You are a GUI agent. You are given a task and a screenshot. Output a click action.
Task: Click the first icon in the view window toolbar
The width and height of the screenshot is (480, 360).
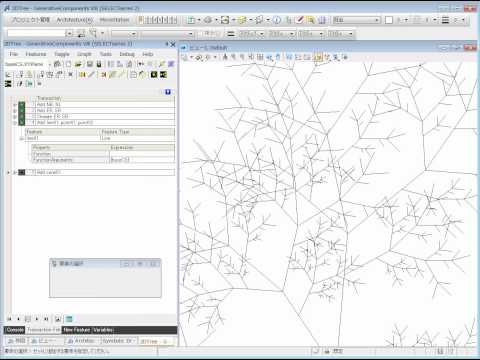click(x=185, y=57)
